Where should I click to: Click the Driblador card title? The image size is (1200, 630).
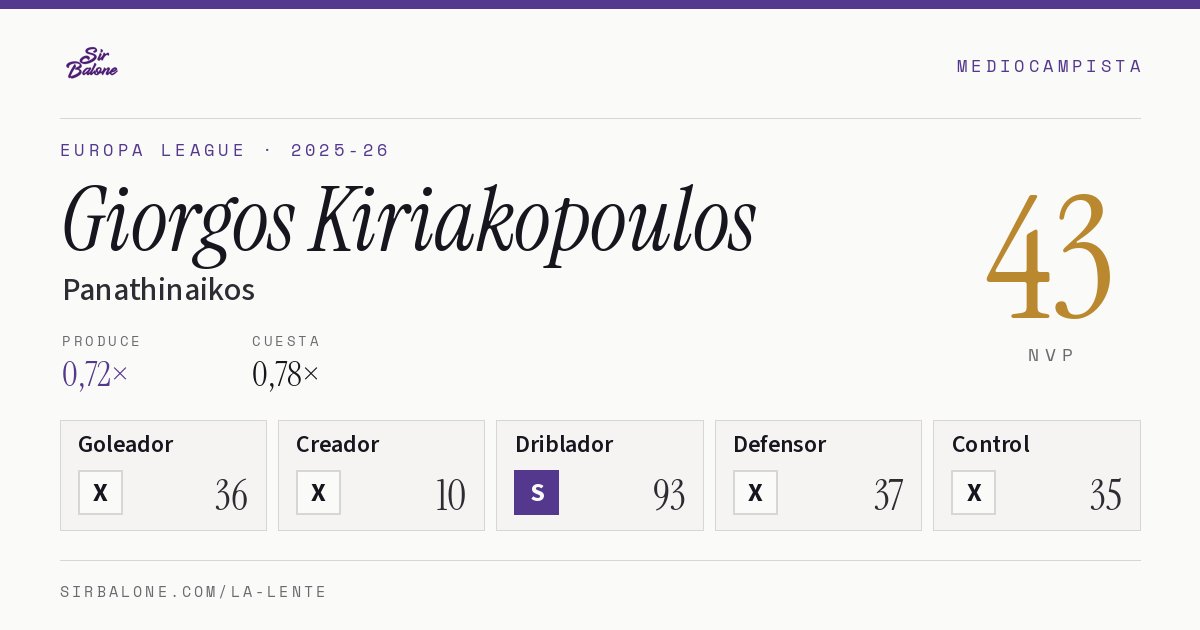[x=564, y=444]
